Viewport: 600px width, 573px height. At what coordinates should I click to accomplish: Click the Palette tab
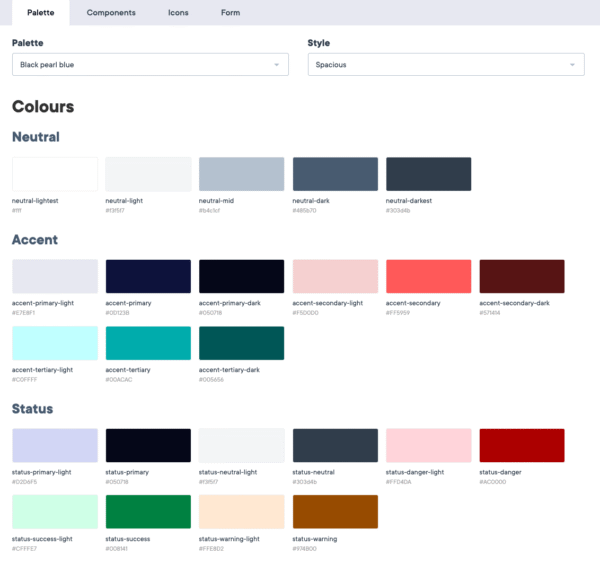click(41, 13)
